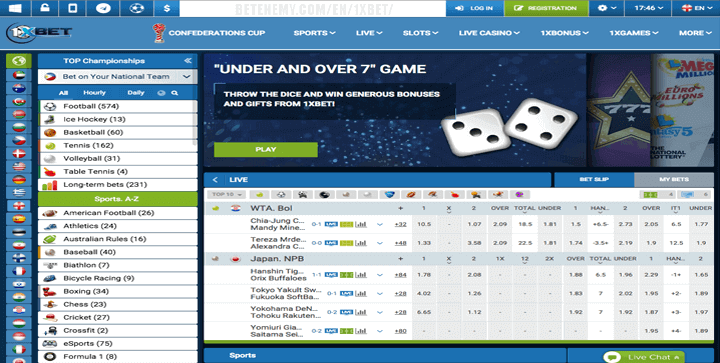Open search magnifier in TOP Championships filter
The width and height of the screenshot is (720, 363).
(x=174, y=93)
